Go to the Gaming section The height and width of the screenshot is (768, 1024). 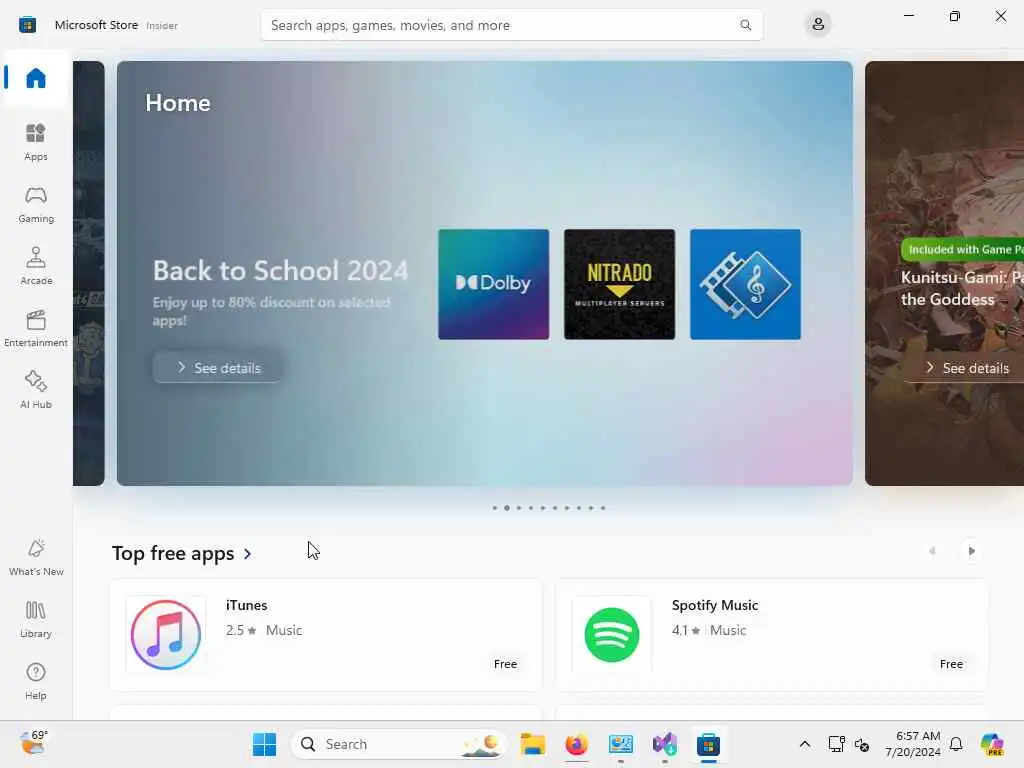[36, 204]
